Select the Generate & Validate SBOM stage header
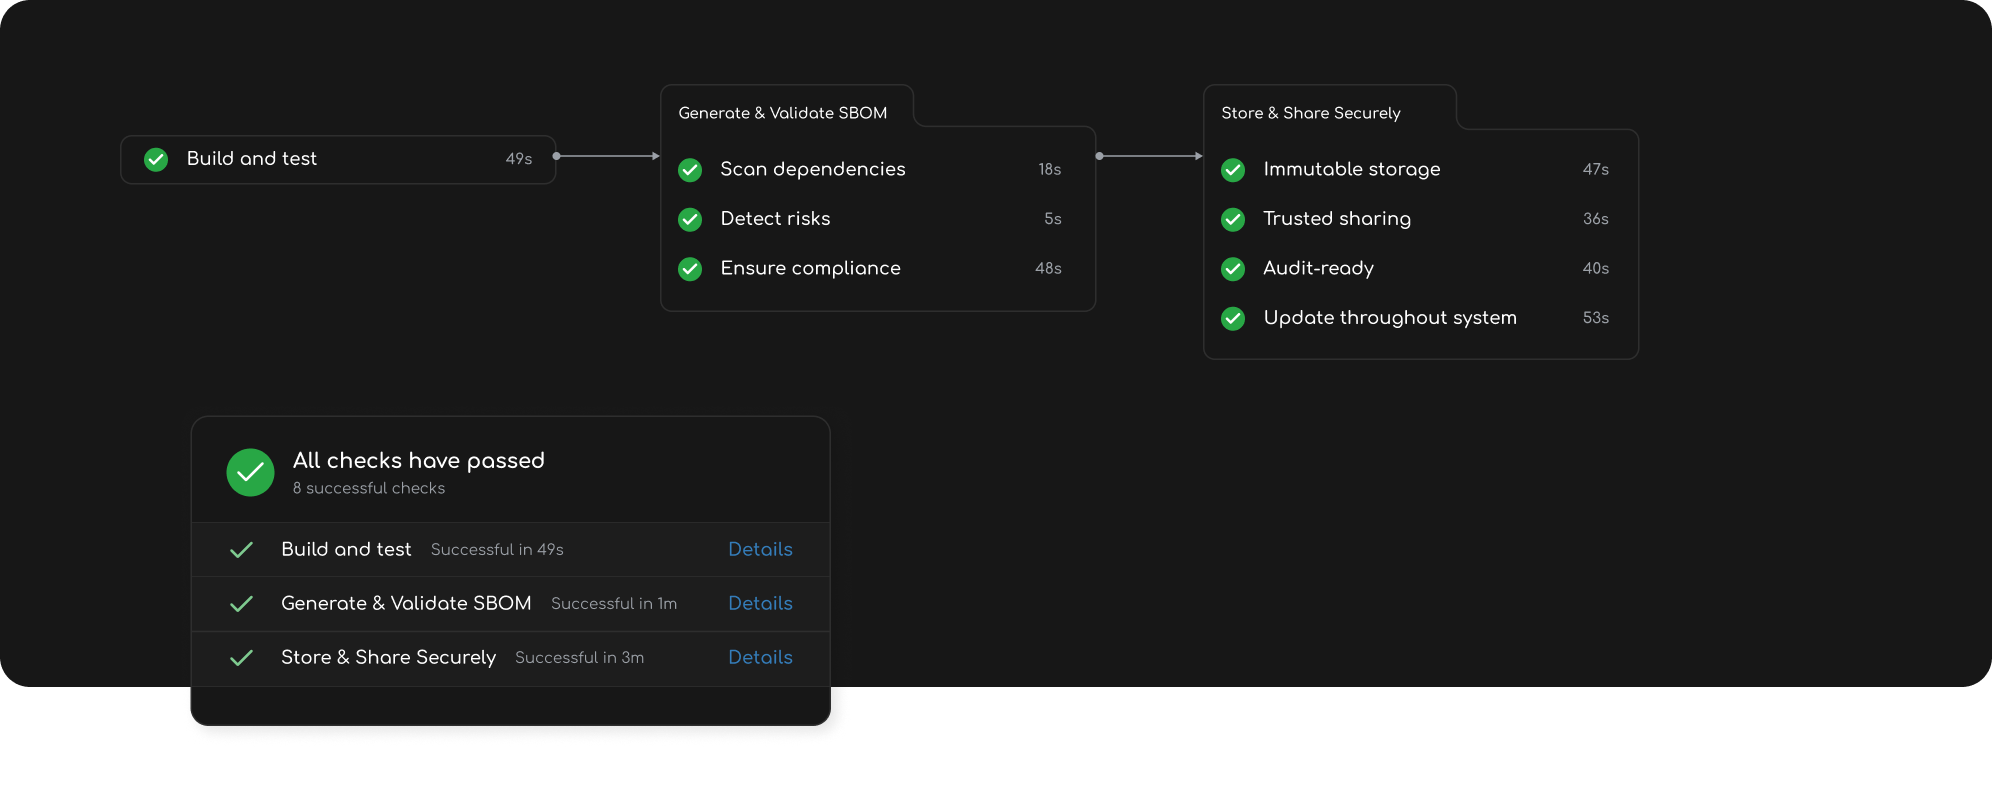1992x785 pixels. 783,113
